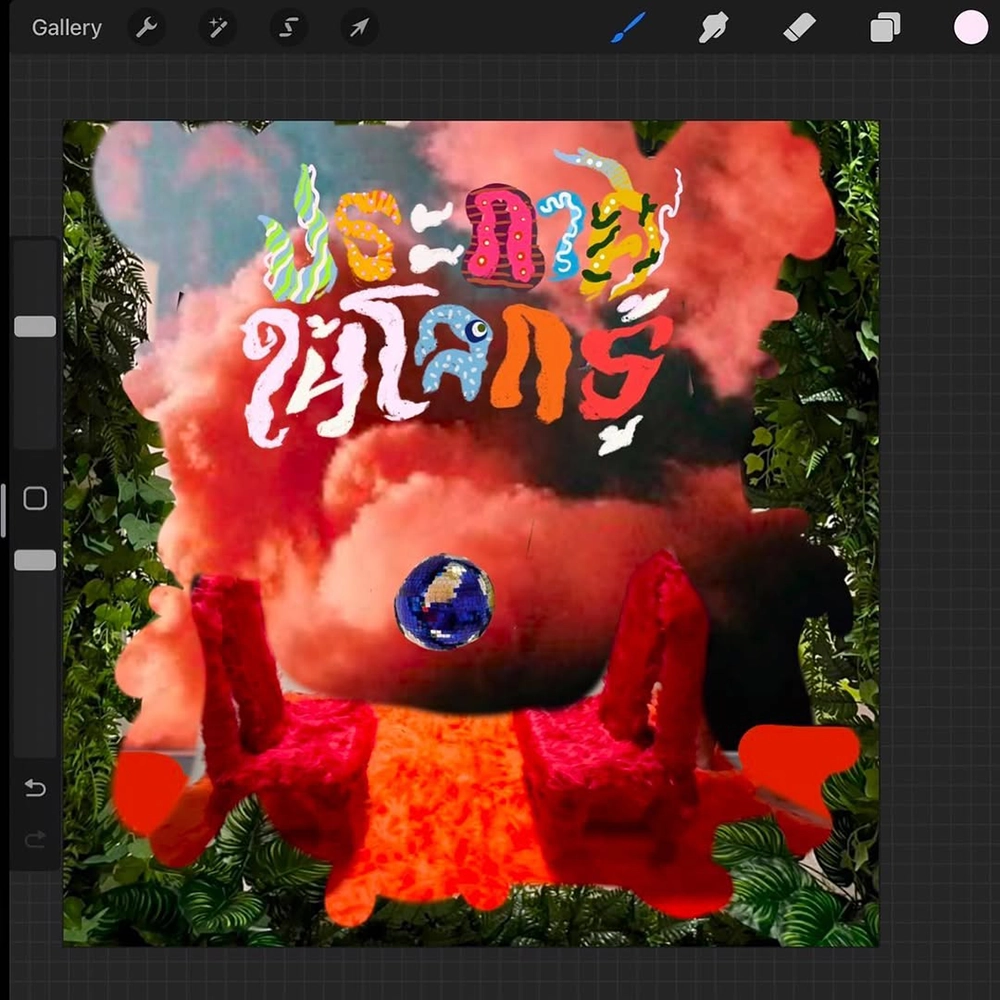
Task: Open the Layers panel
Action: (885, 28)
